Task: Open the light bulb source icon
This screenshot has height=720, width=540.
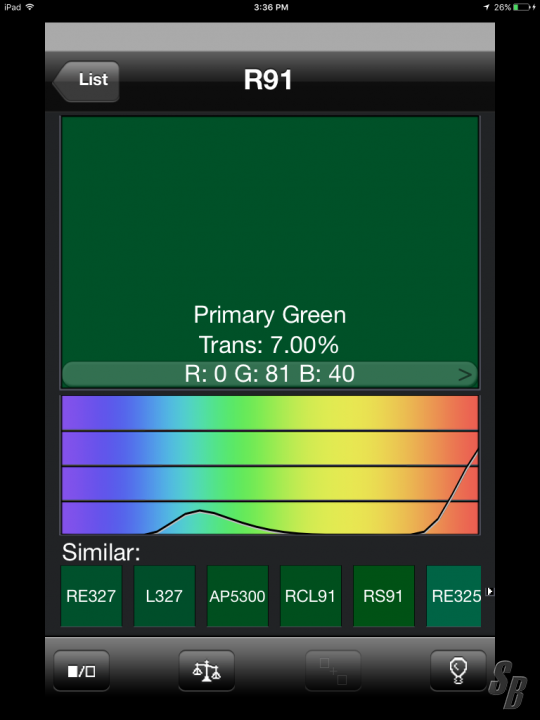Action: click(x=458, y=670)
